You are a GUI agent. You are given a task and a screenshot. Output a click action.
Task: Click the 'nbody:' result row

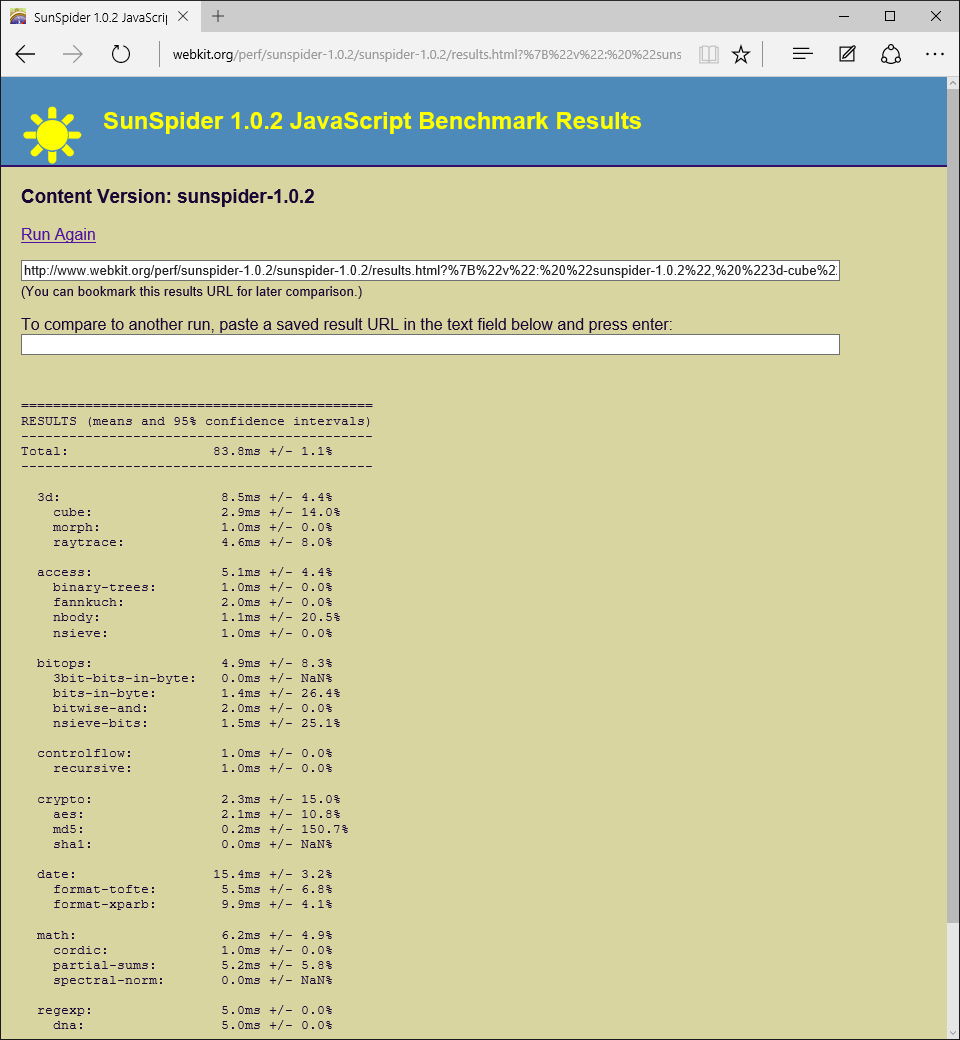pos(196,618)
